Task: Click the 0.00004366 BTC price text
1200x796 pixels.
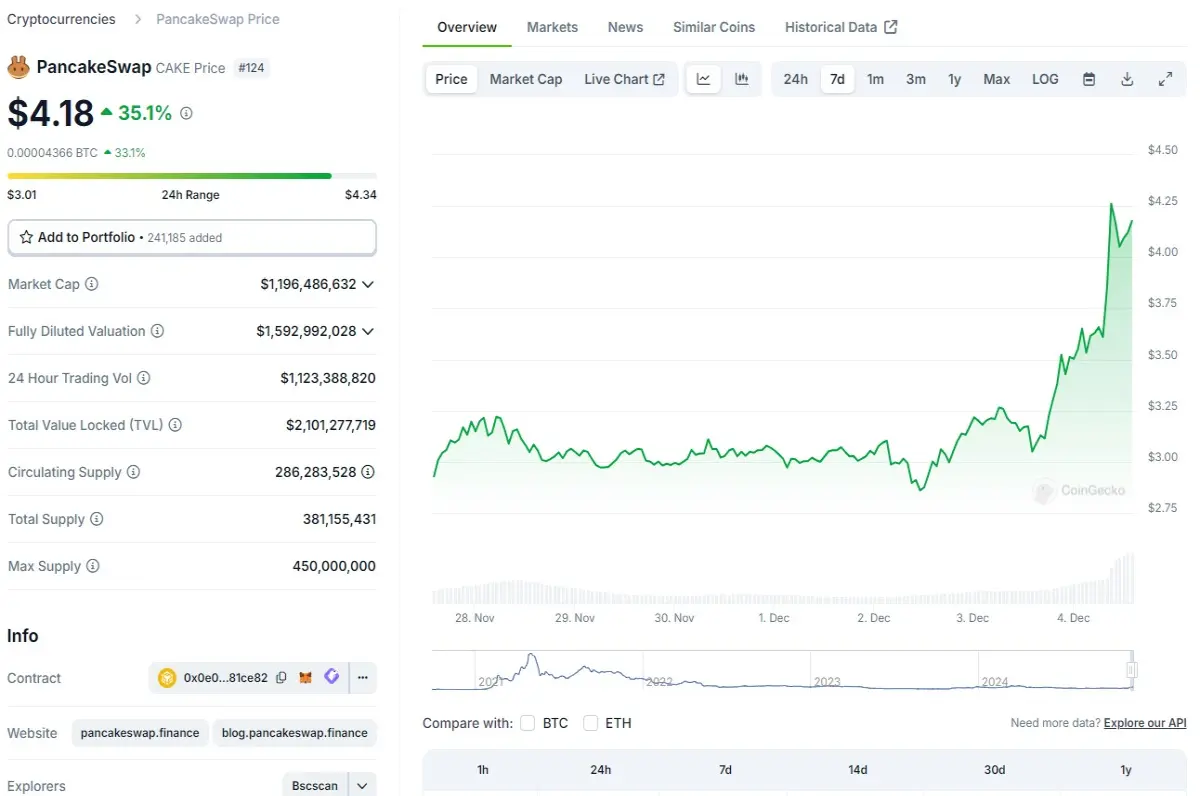Action: [52, 153]
